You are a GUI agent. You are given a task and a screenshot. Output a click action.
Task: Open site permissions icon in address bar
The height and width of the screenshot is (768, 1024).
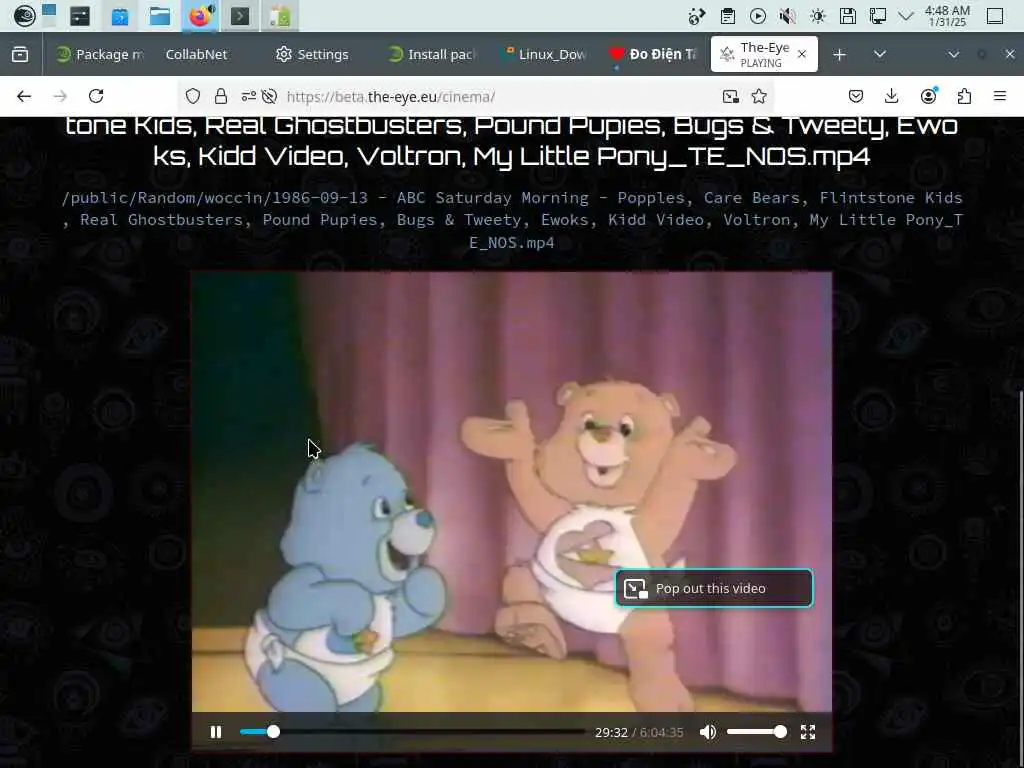[x=248, y=97]
